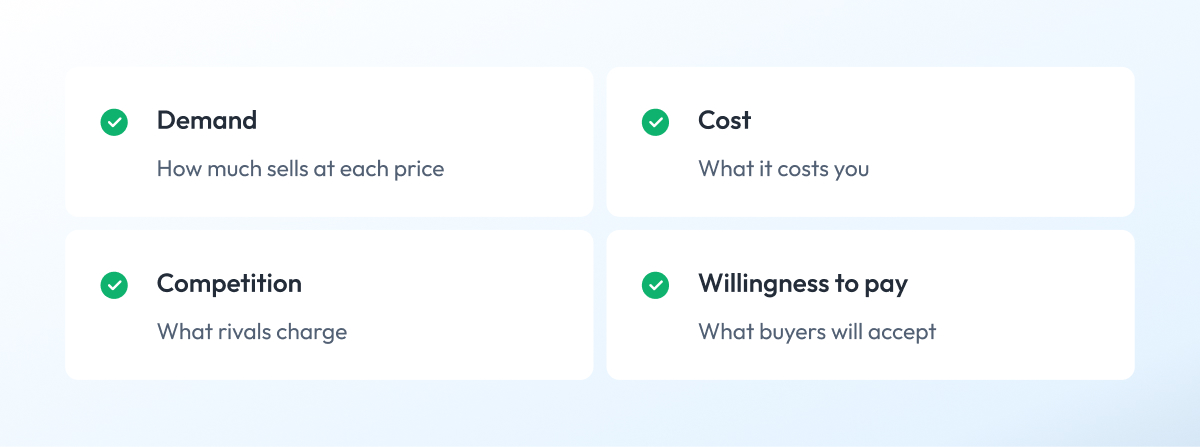This screenshot has width=1200, height=447.
Task: Click the word "pay" in the heading
Action: click(x=886, y=286)
